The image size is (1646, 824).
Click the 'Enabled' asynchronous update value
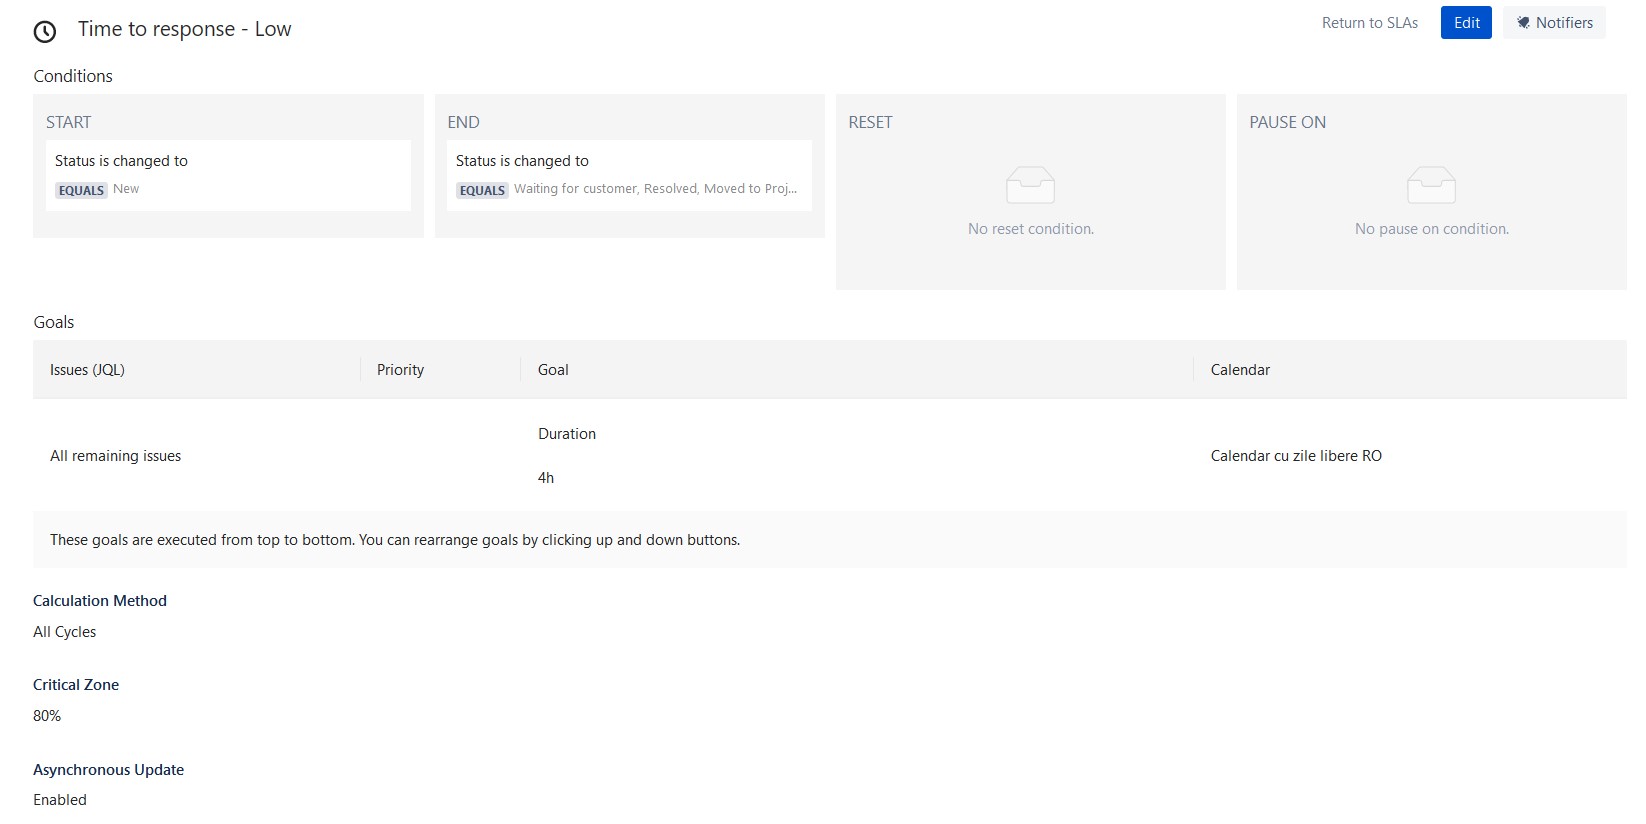pos(60,799)
